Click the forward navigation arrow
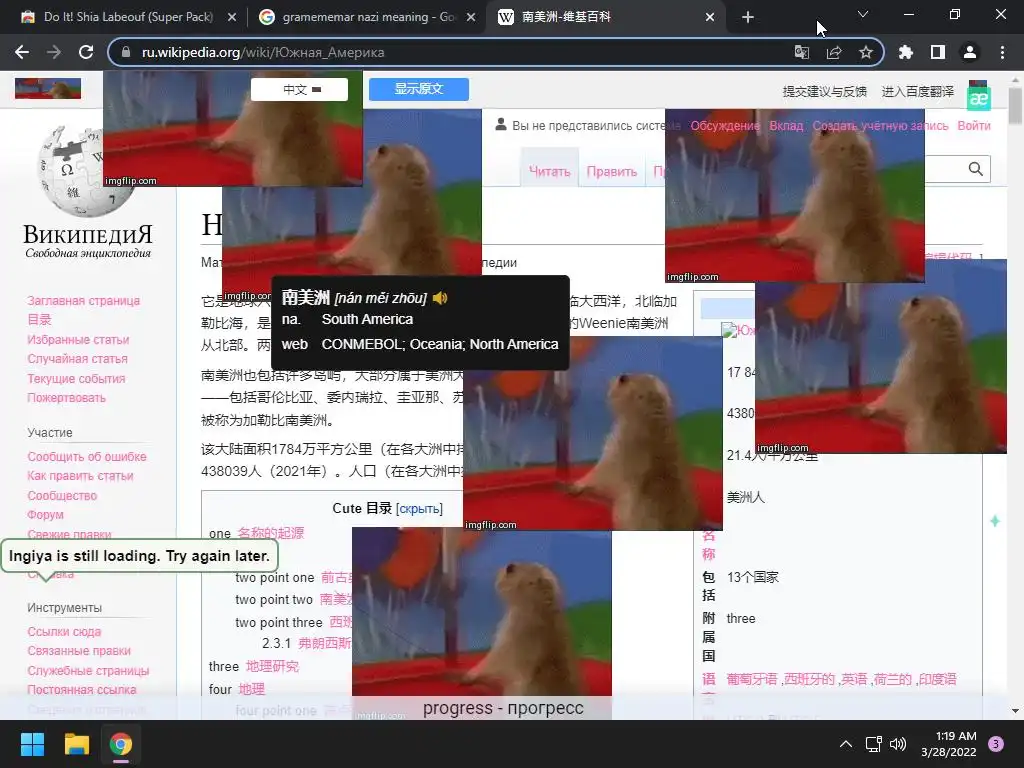Screen dimensions: 1024x768 coord(54,52)
